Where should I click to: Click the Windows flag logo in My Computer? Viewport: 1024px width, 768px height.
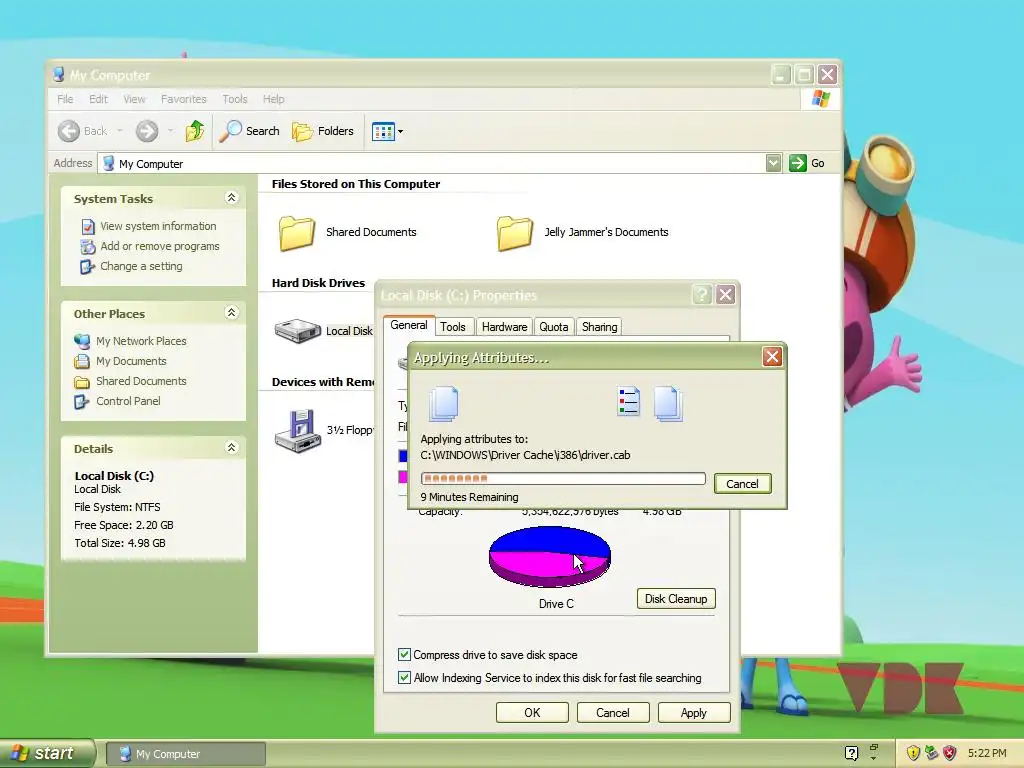[x=821, y=99]
